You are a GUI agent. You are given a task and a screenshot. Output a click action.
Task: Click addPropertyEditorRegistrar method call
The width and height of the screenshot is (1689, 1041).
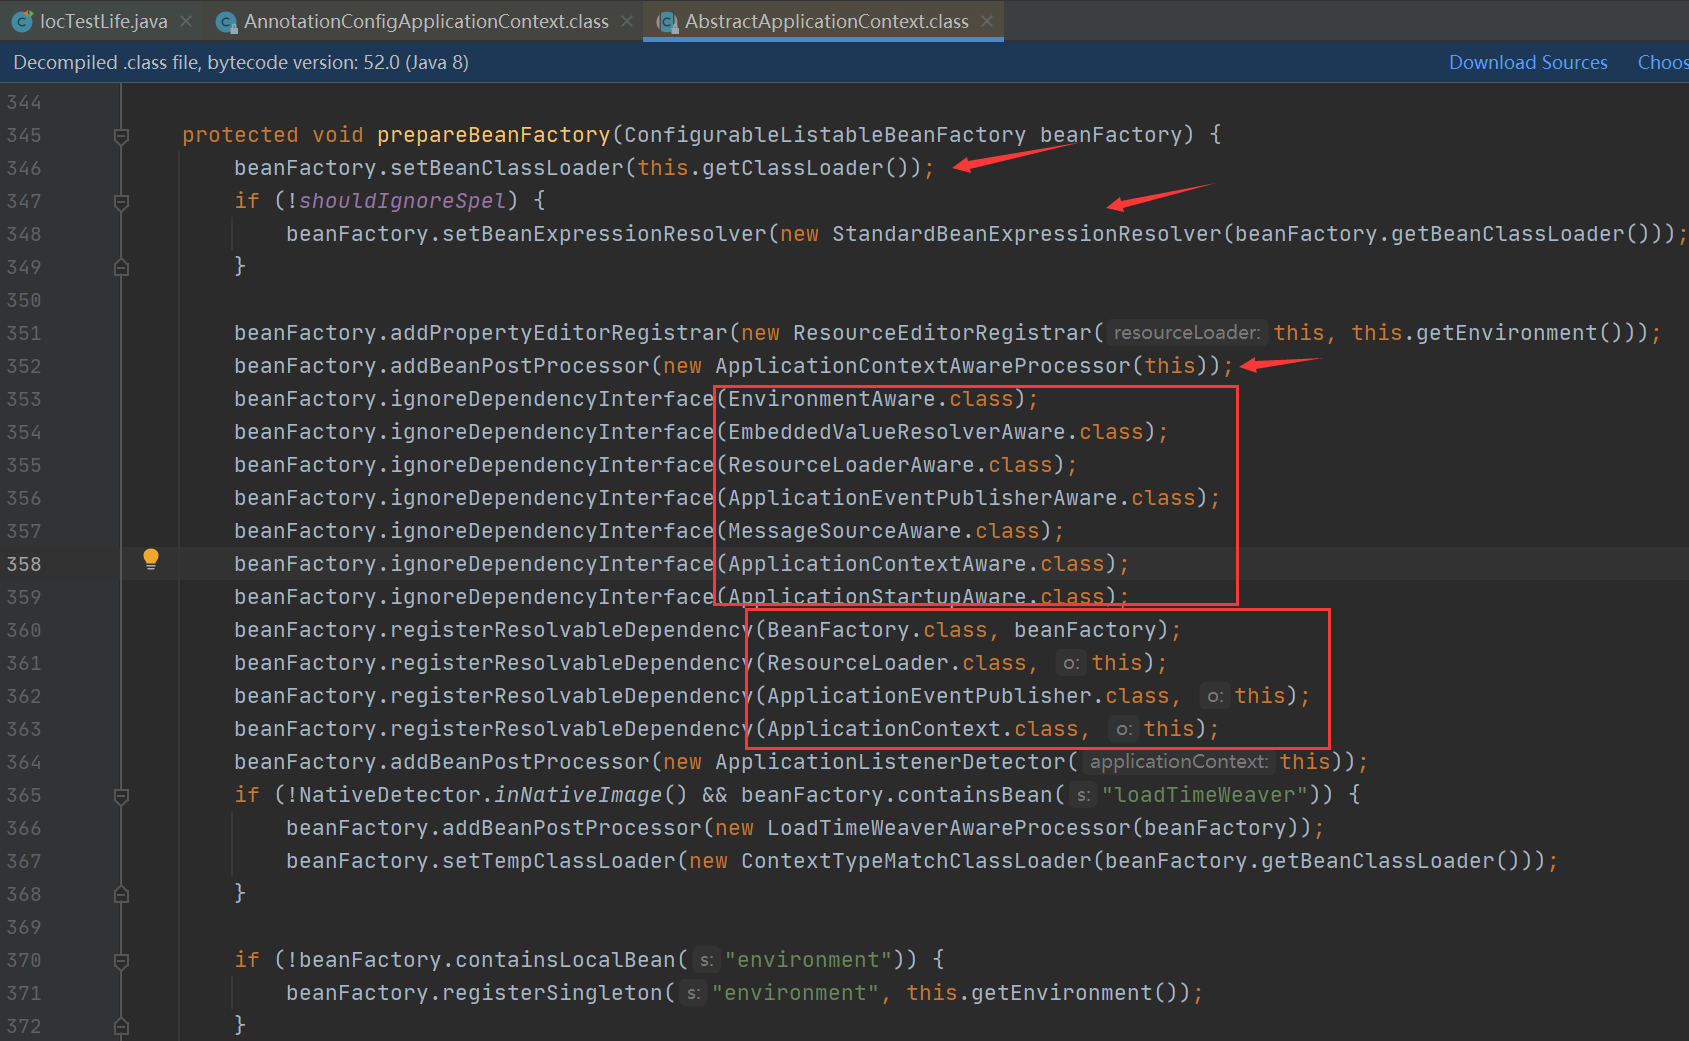tap(559, 333)
